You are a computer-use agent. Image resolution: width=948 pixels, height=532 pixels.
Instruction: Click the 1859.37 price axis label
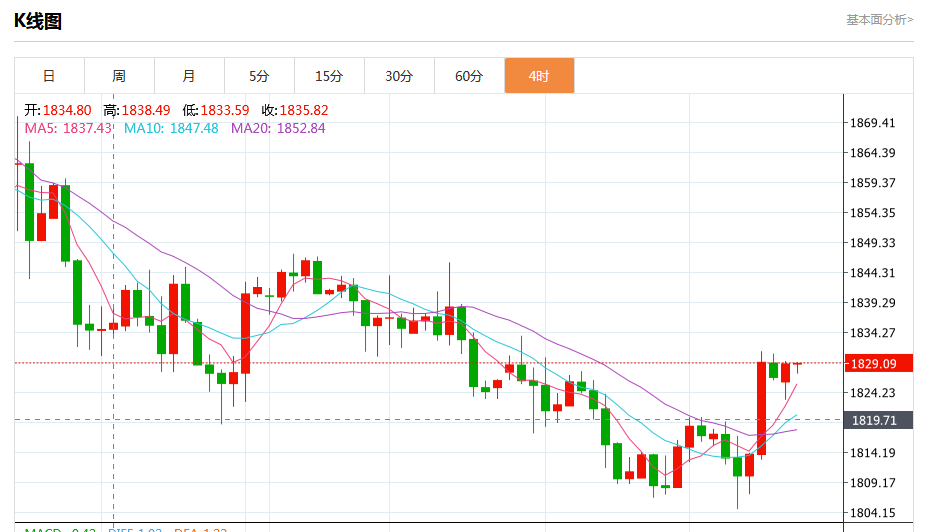[x=872, y=183]
